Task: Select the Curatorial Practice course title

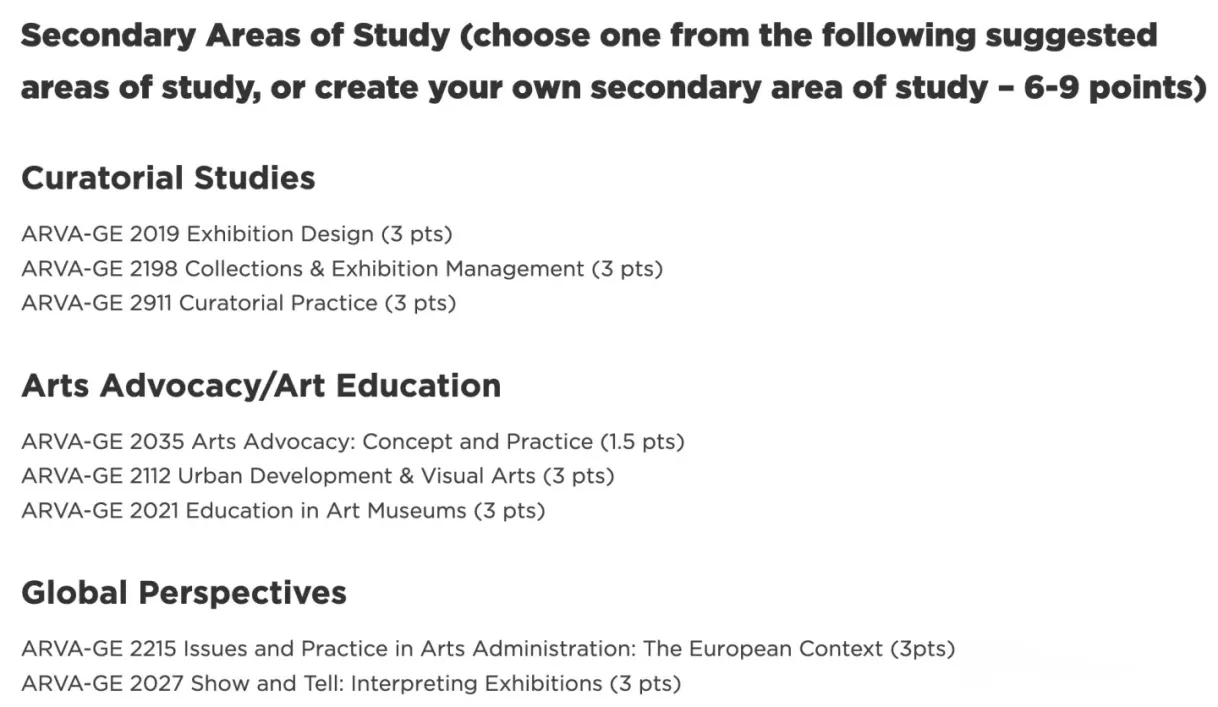Action: point(278,303)
